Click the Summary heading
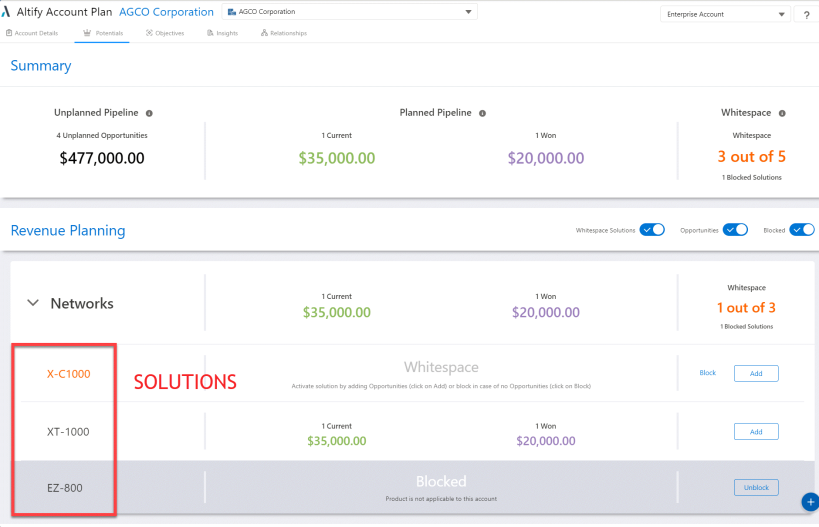Screen dimensions: 819x527 (x=41, y=66)
